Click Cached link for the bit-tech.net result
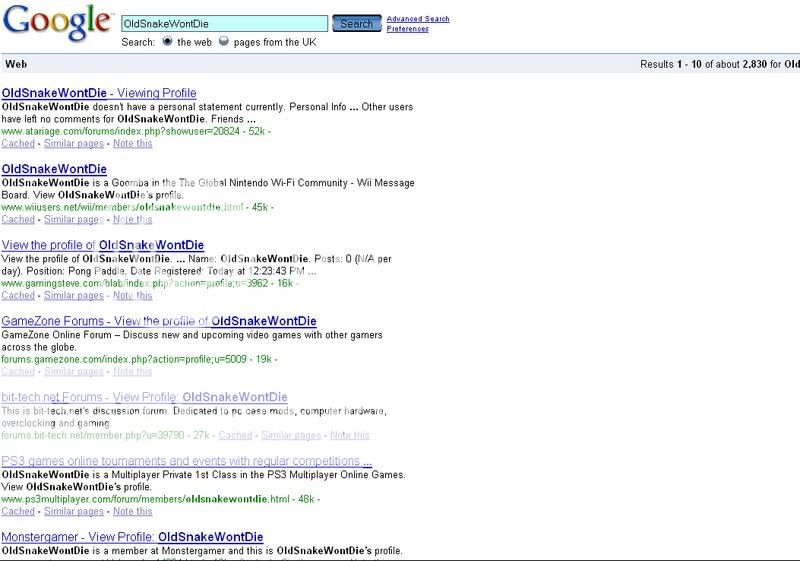This screenshot has height=561, width=800. 235,435
